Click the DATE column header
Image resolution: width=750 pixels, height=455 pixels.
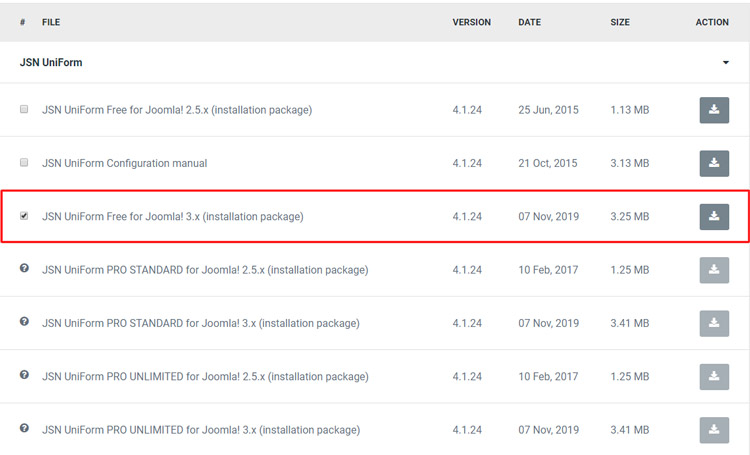(529, 22)
